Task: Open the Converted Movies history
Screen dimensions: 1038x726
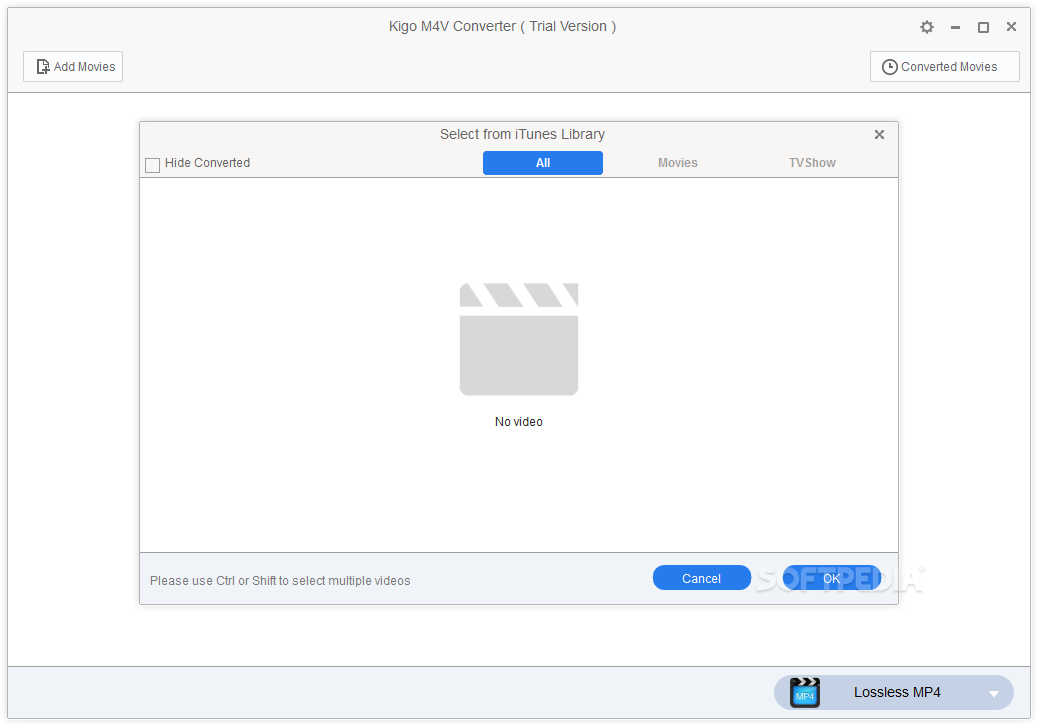Action: (945, 67)
